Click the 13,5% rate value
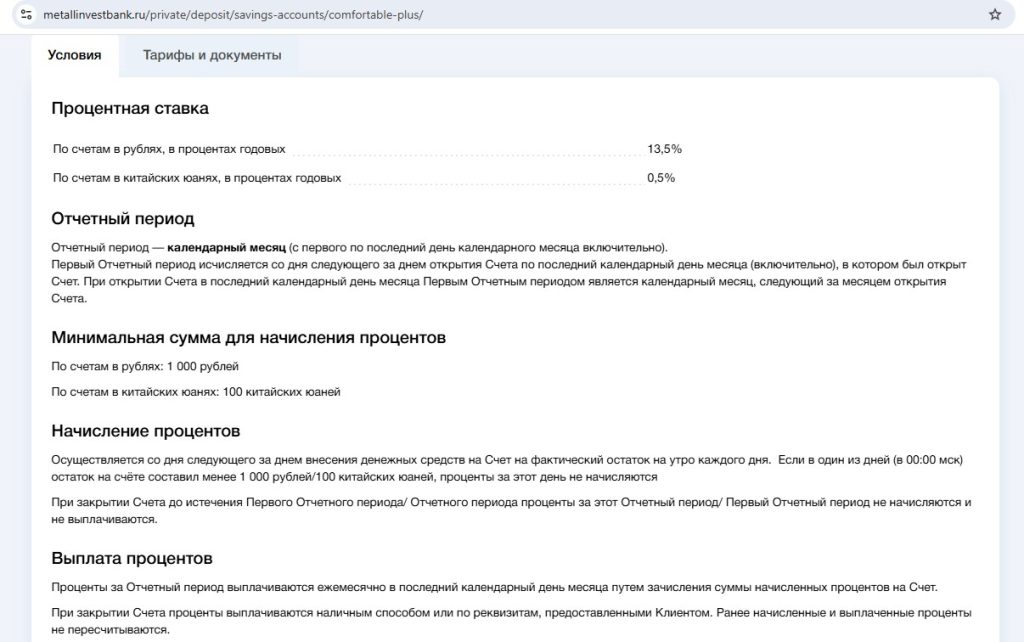Screen dimensions: 1024x642 (x=664, y=149)
